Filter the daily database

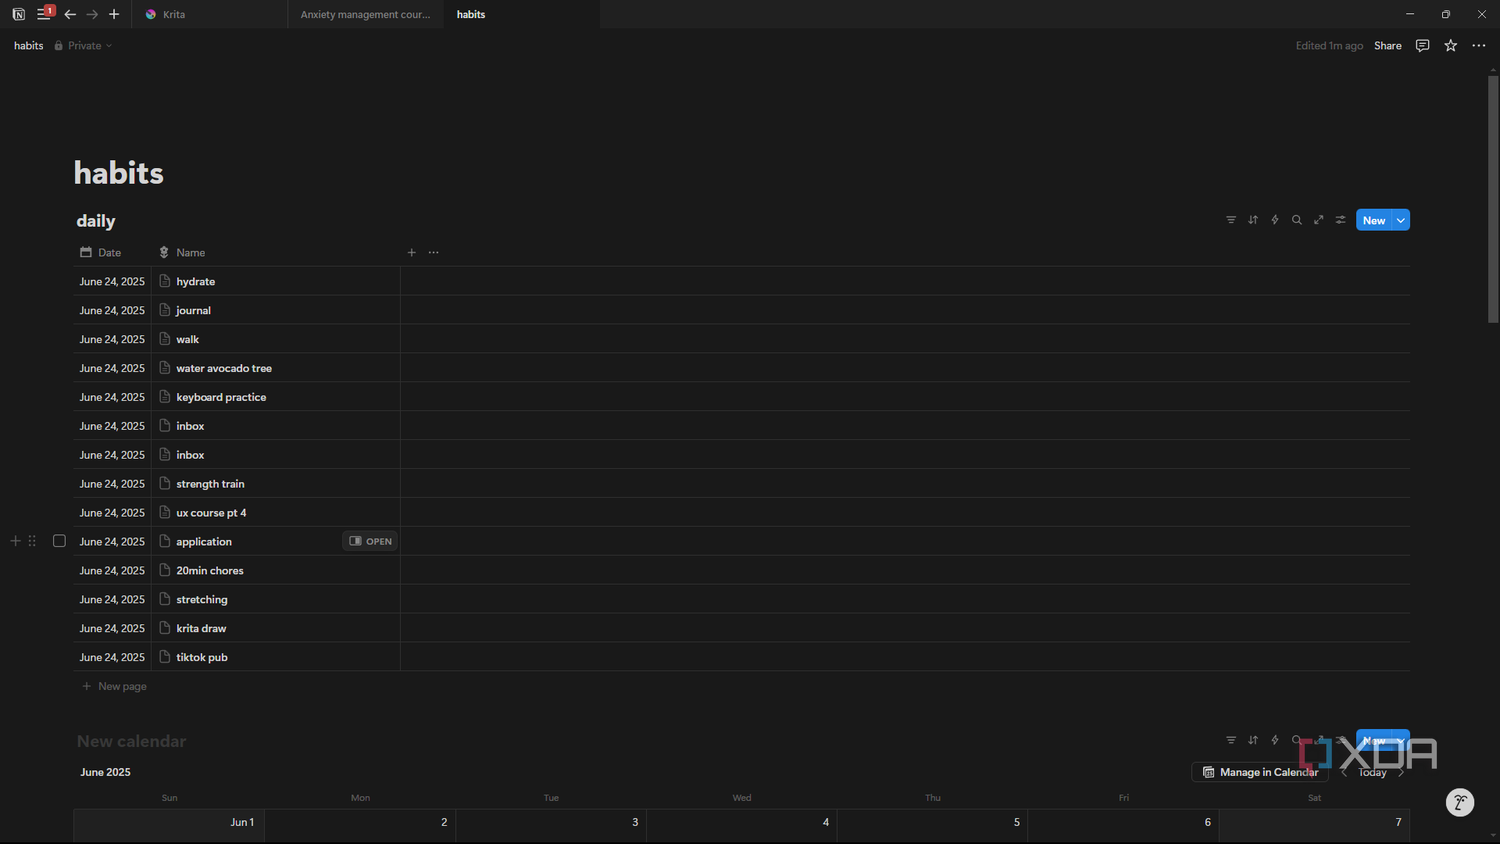[x=1231, y=220]
